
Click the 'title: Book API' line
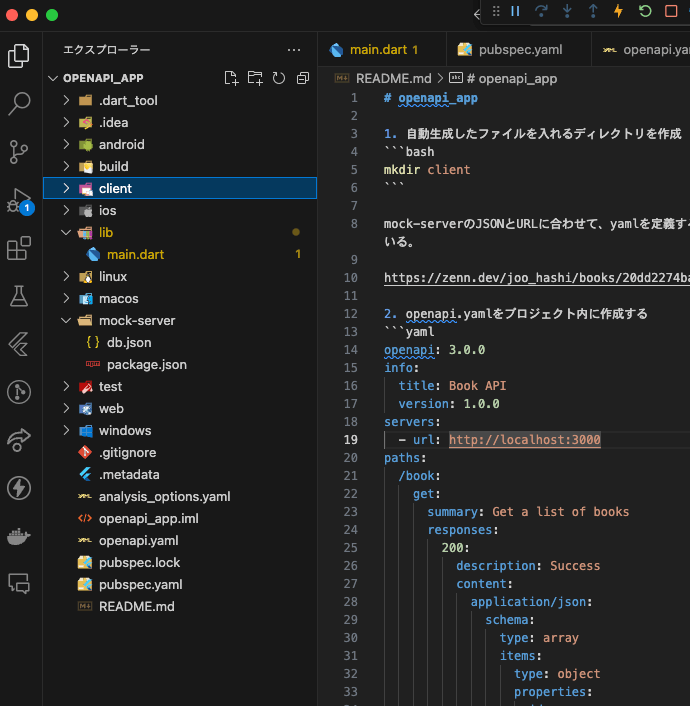click(452, 386)
